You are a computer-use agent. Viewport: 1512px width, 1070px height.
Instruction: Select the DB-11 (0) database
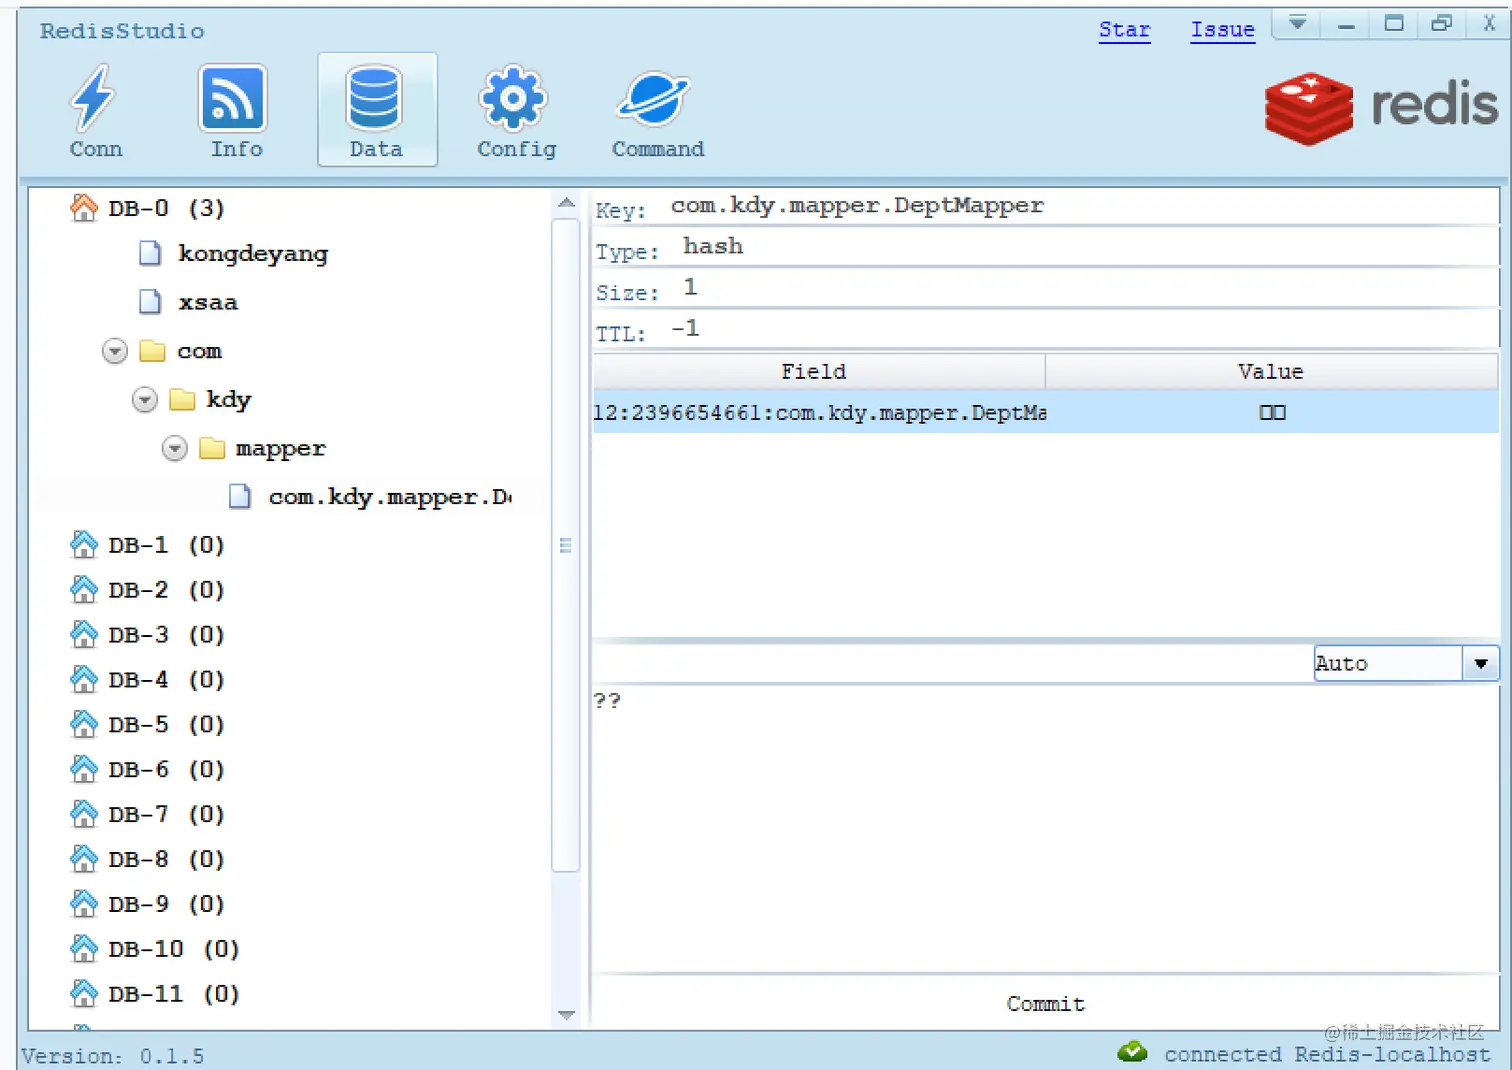pos(174,994)
